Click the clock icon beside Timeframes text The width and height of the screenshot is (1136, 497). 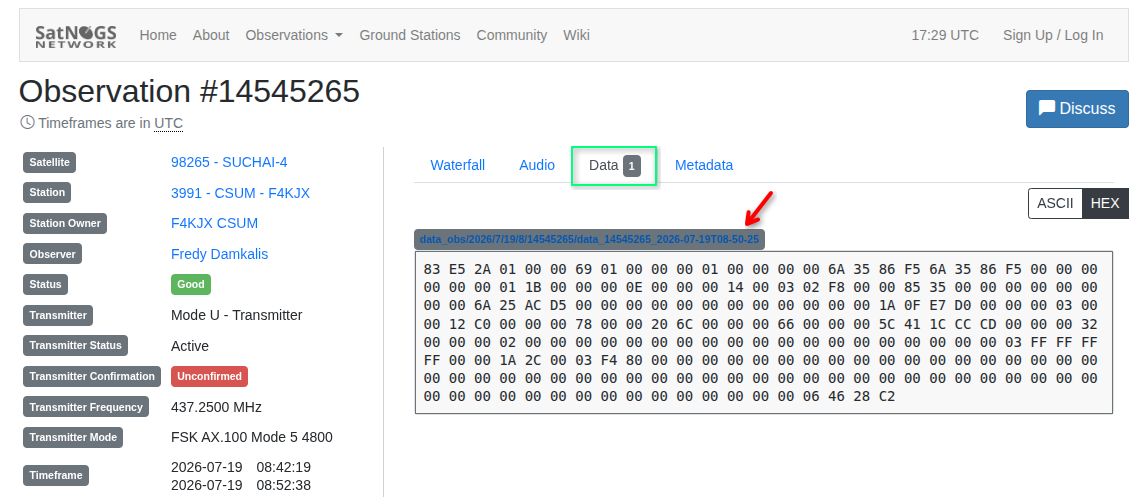pos(27,122)
